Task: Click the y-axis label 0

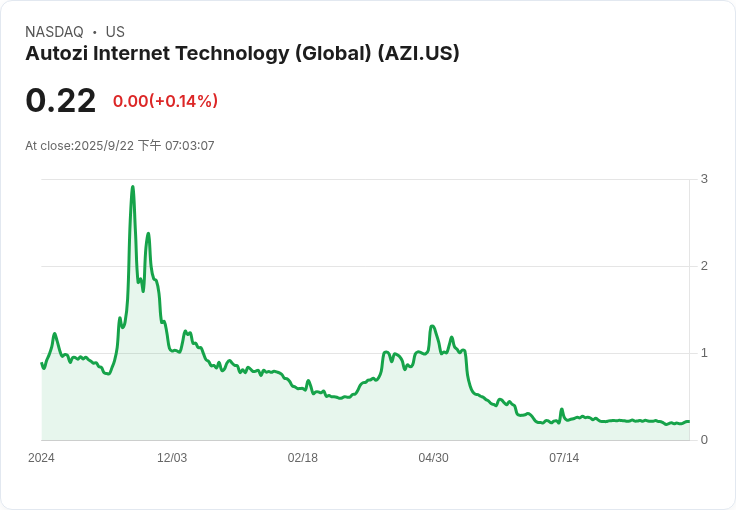Action: click(704, 440)
